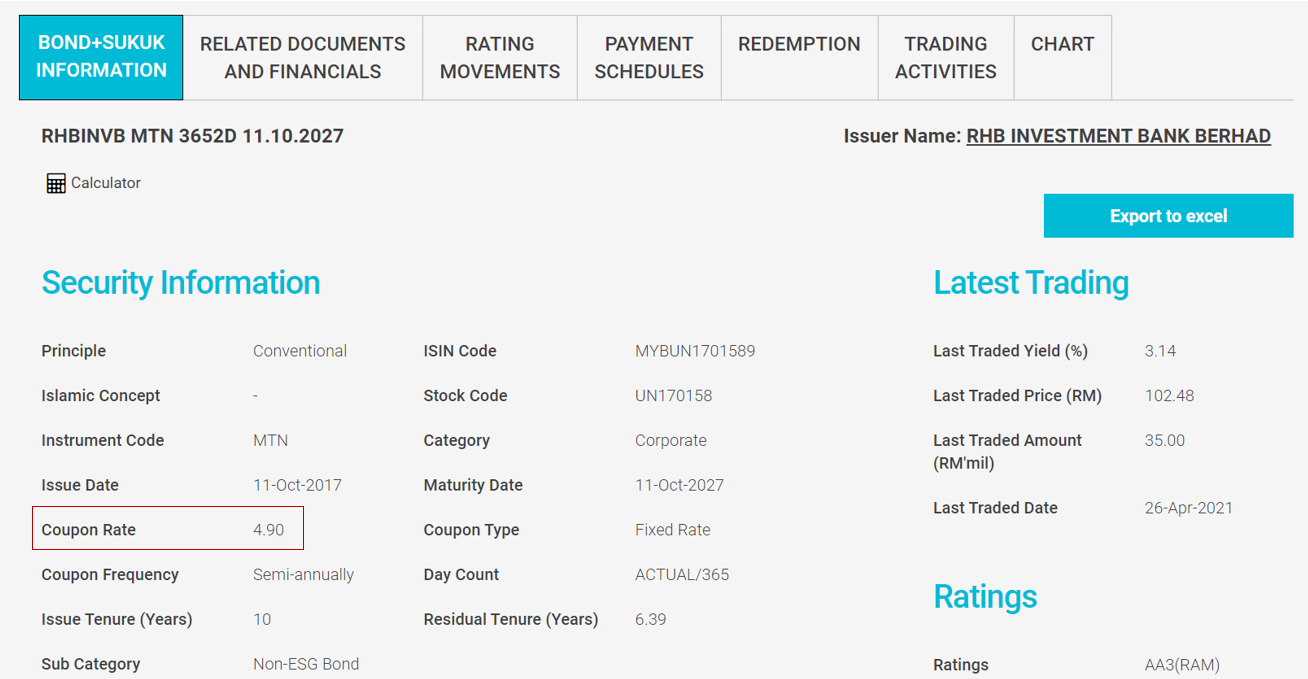Show the Chart tab
This screenshot has width=1308, height=679.
pos(1063,57)
